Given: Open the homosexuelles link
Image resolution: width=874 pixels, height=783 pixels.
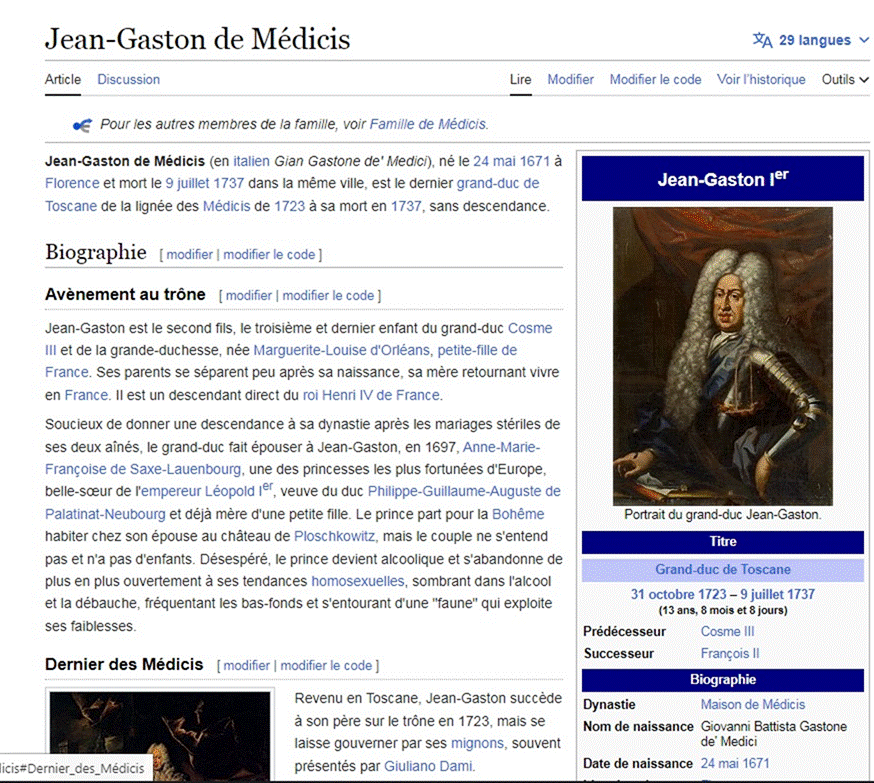Looking at the screenshot, I should click(358, 581).
